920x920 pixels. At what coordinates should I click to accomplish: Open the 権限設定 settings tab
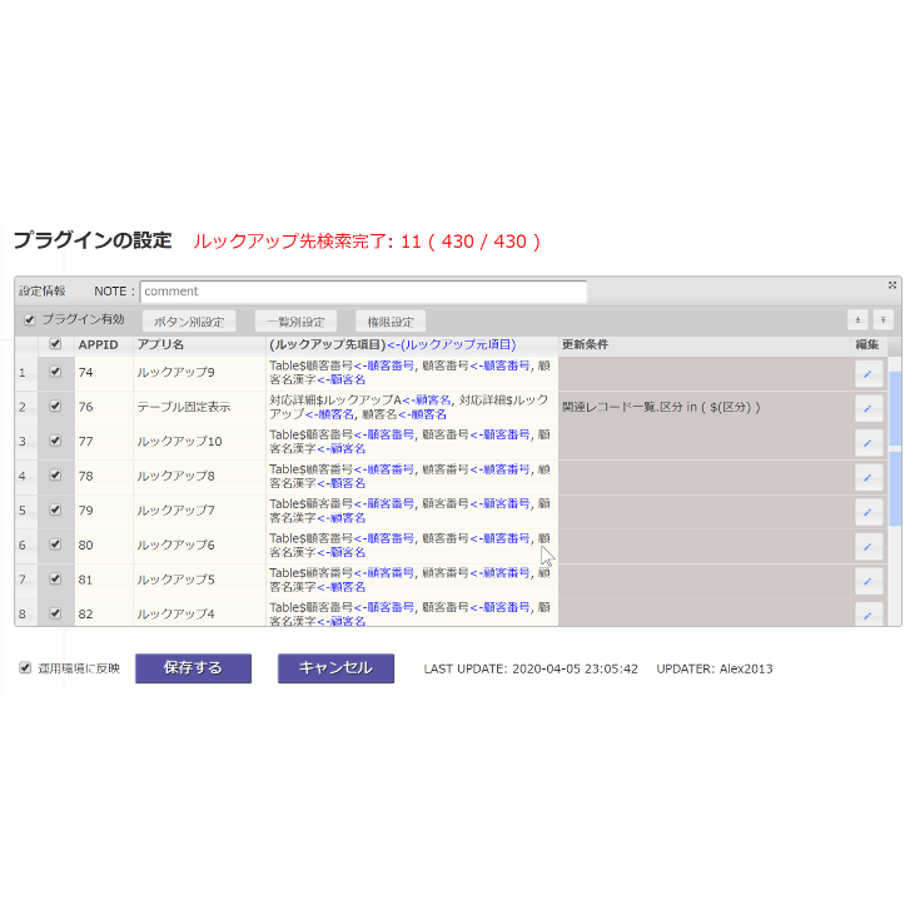(x=390, y=322)
